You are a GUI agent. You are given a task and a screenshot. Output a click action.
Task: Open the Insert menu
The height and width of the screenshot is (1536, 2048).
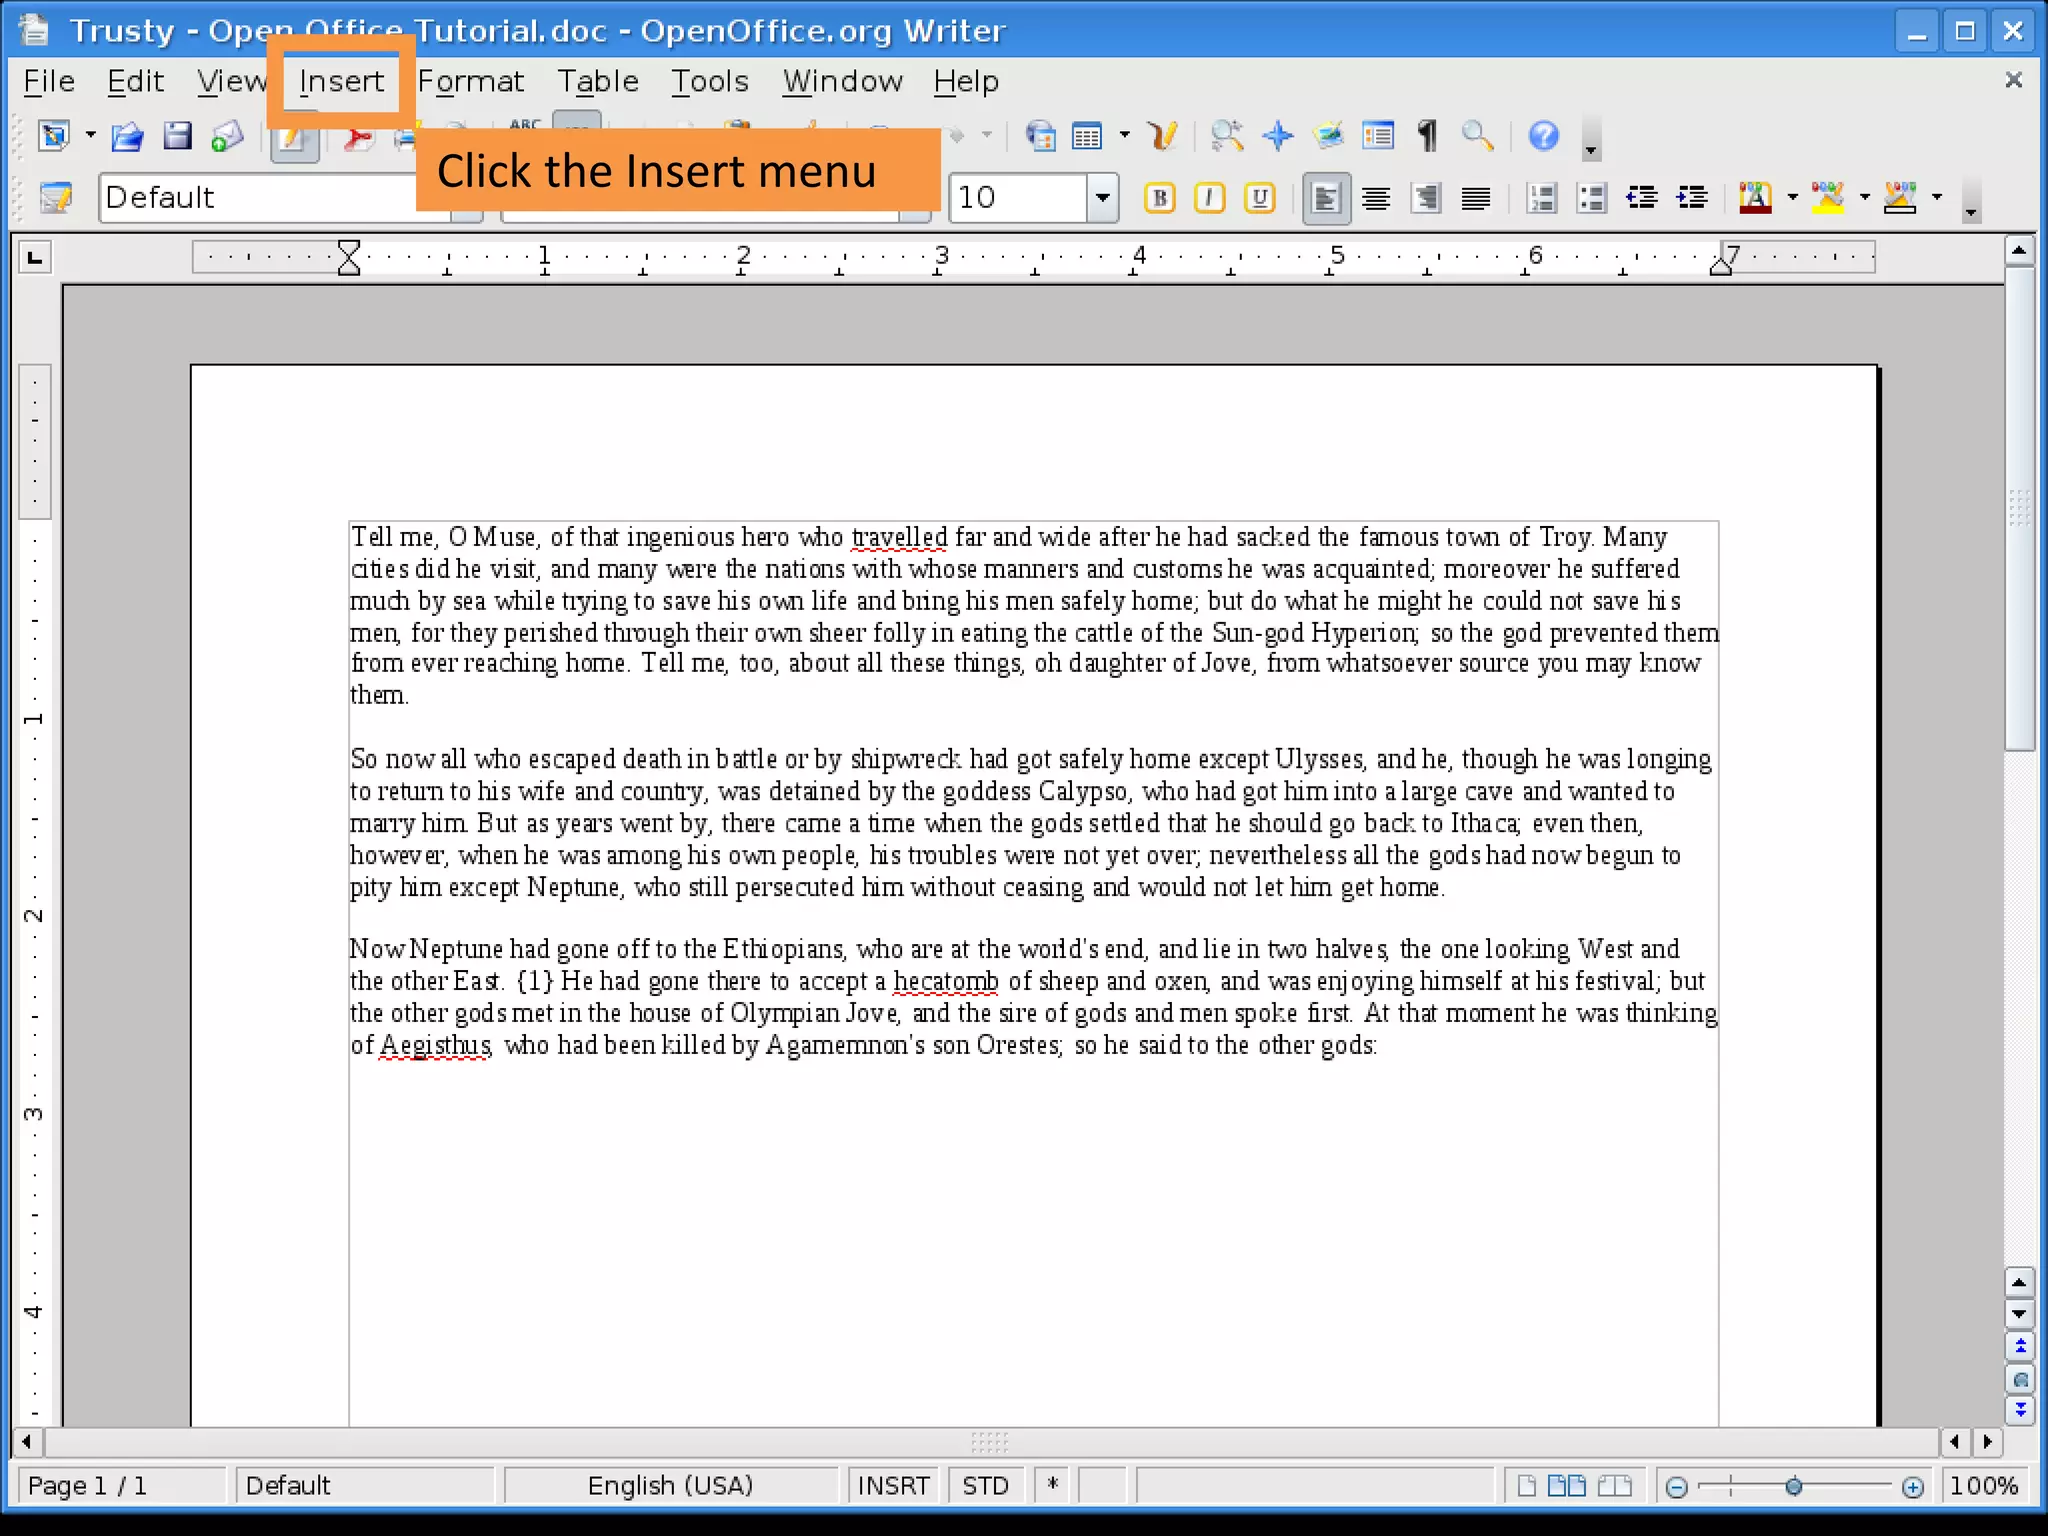[x=341, y=81]
